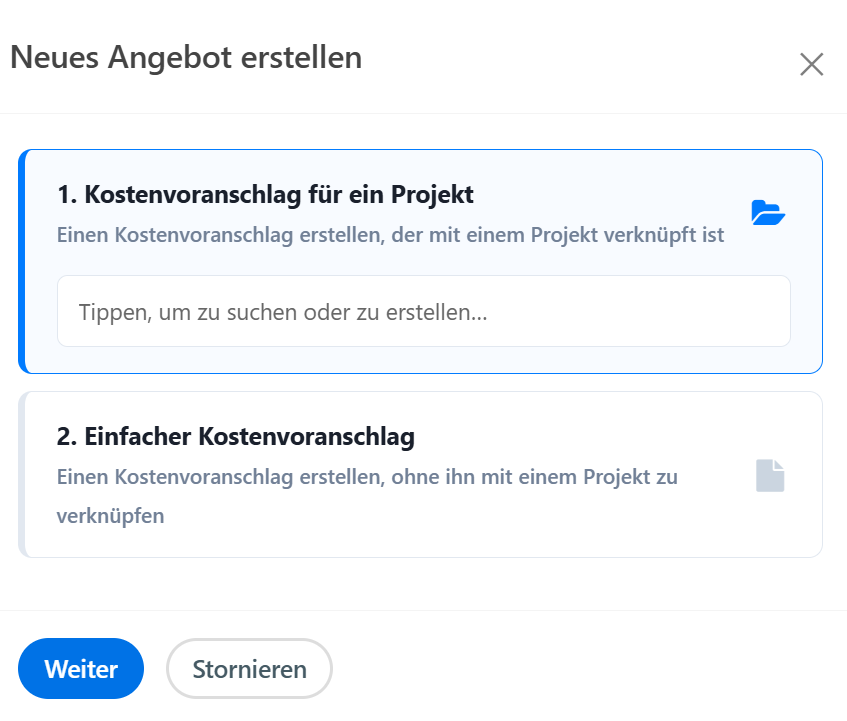
Task: Cancel via the Stornieren button
Action: click(249, 669)
